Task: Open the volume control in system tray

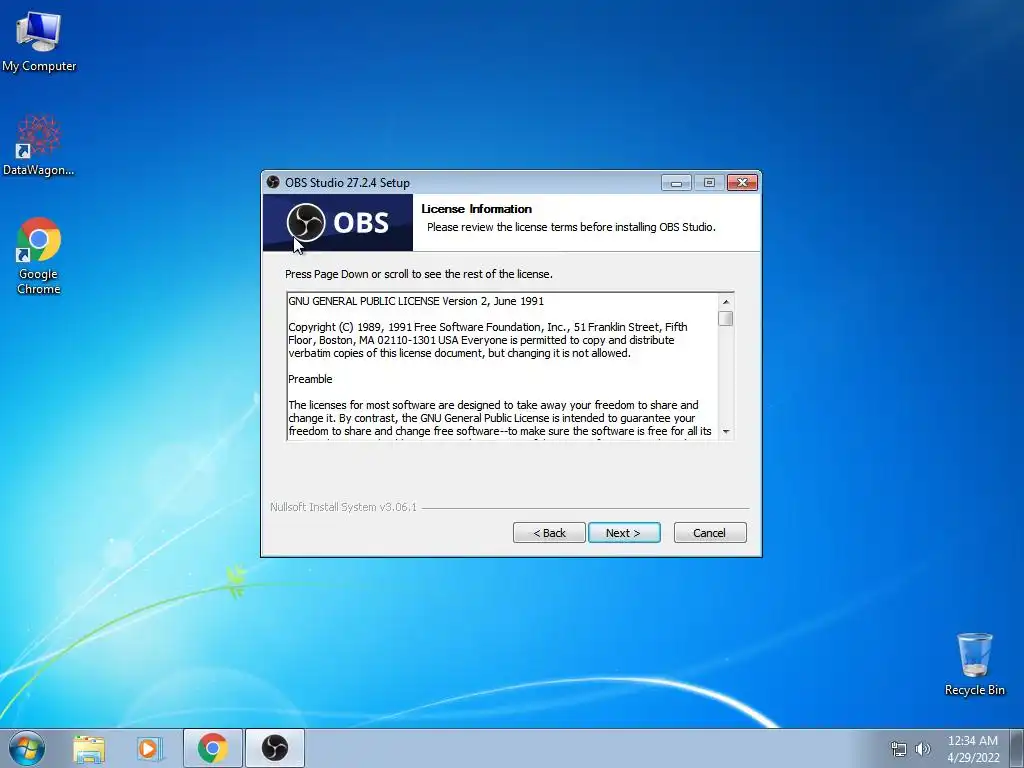Action: pos(923,749)
